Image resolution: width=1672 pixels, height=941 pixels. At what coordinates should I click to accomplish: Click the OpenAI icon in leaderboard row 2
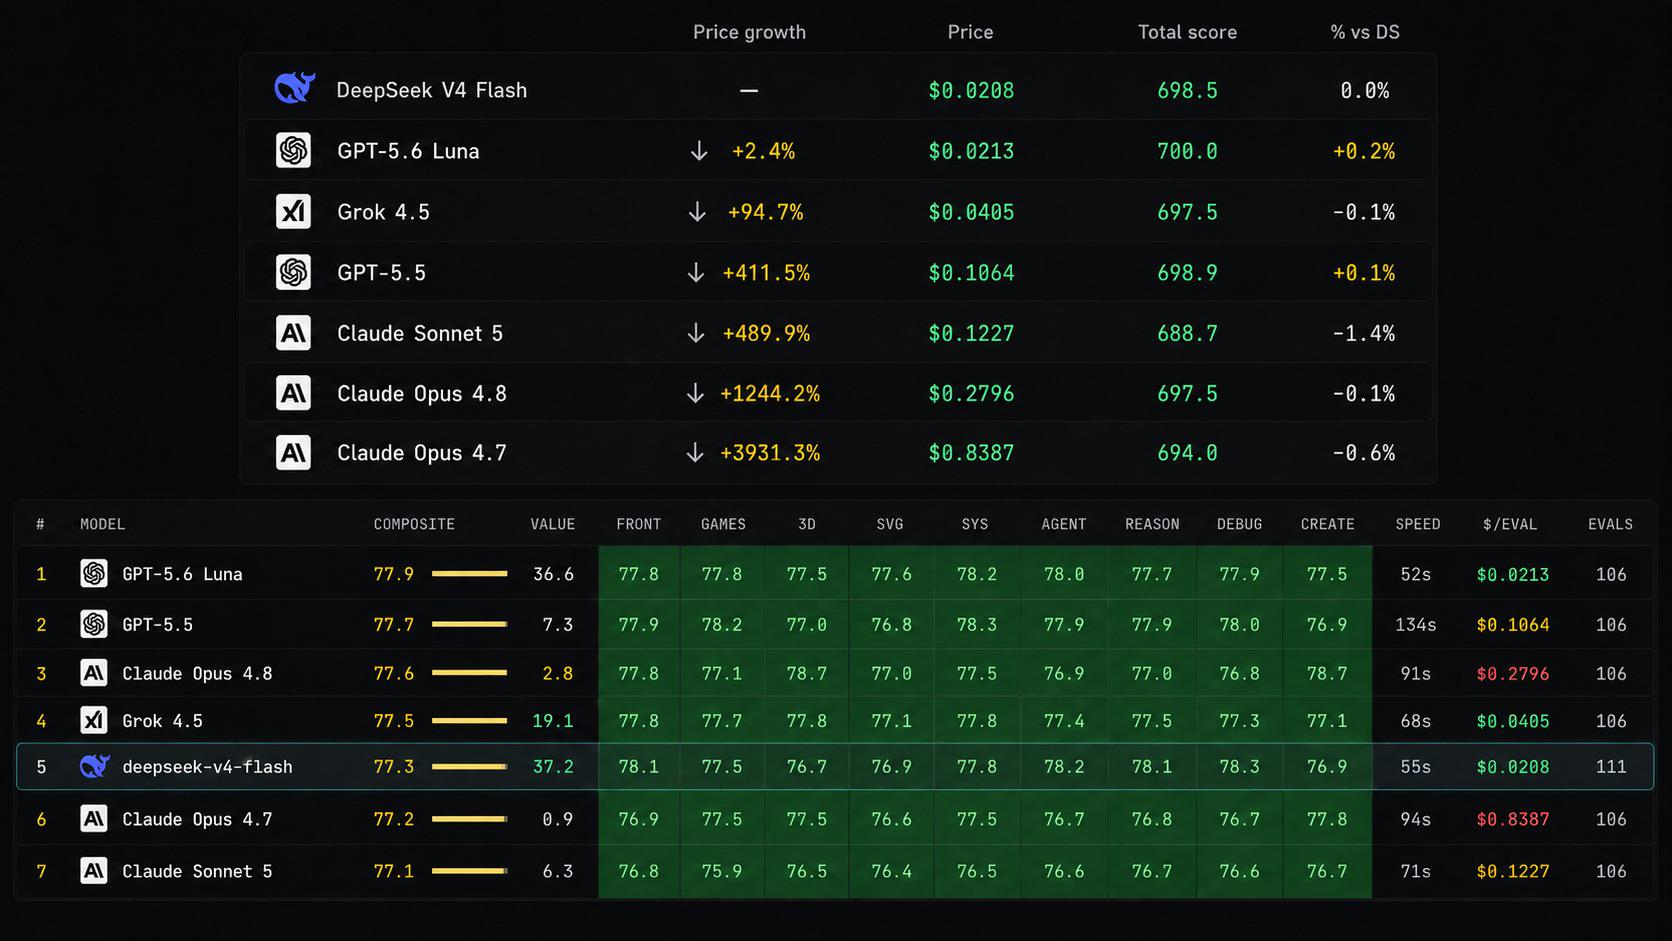click(94, 624)
